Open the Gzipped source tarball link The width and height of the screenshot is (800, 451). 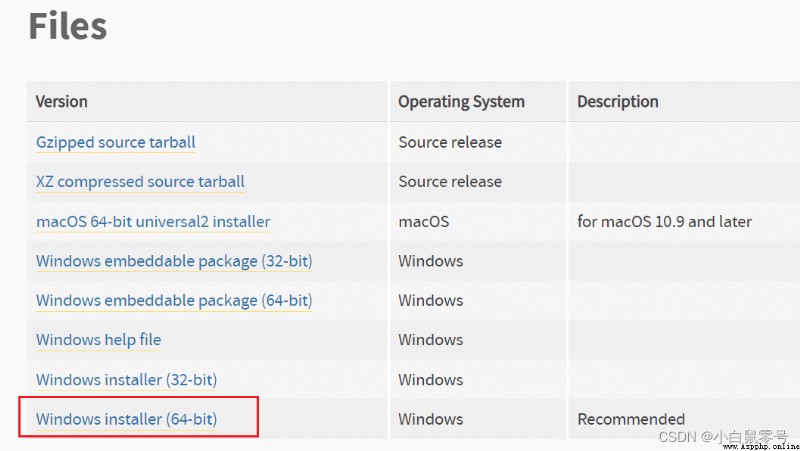tap(116, 142)
